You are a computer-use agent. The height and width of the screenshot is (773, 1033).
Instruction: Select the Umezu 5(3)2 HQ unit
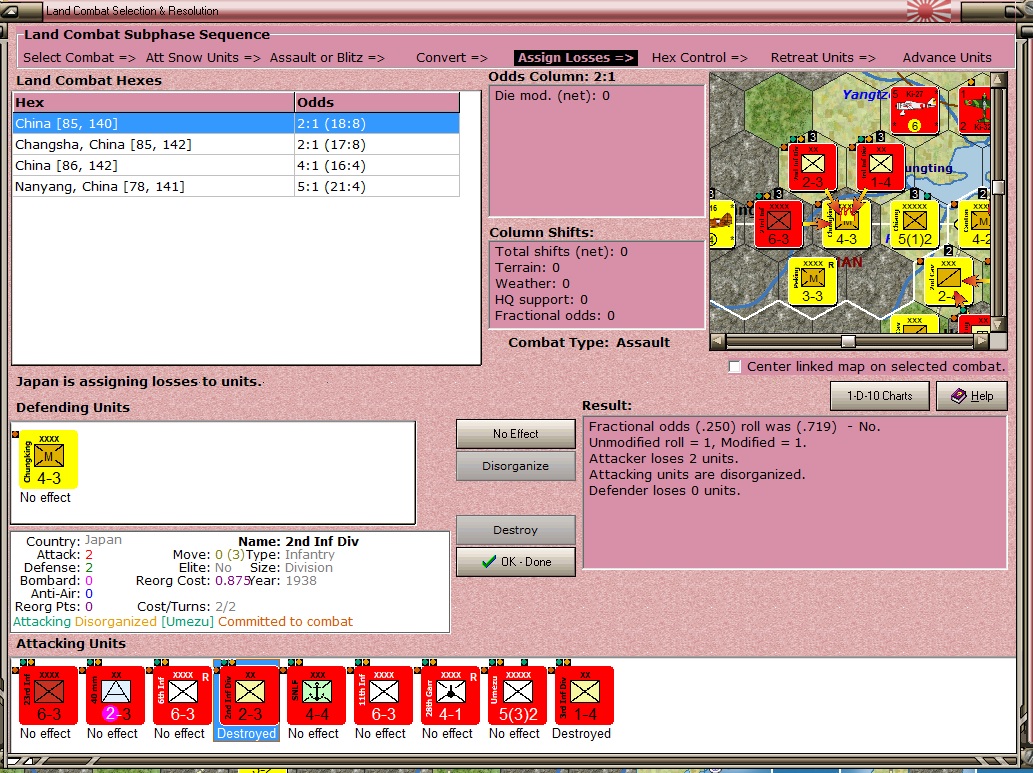pyautogui.click(x=518, y=695)
